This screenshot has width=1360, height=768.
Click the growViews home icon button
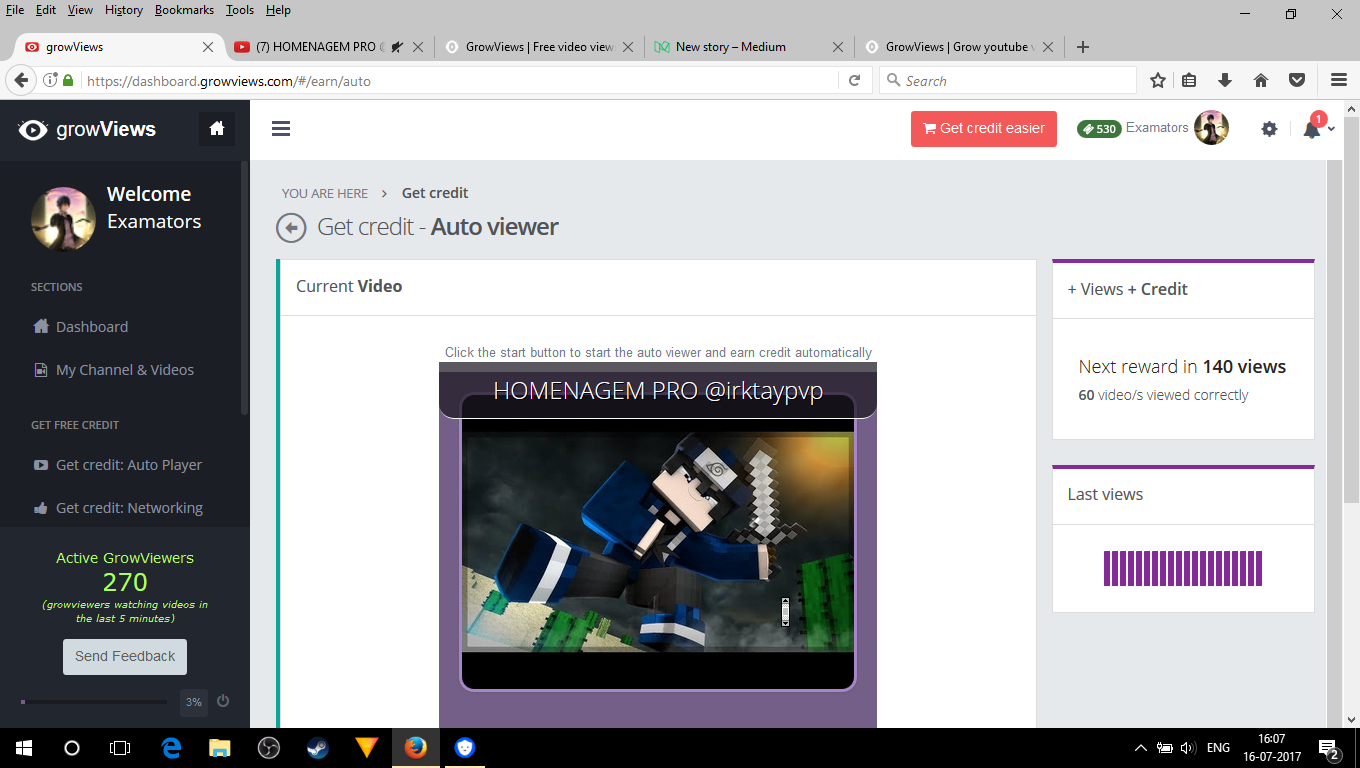(217, 129)
